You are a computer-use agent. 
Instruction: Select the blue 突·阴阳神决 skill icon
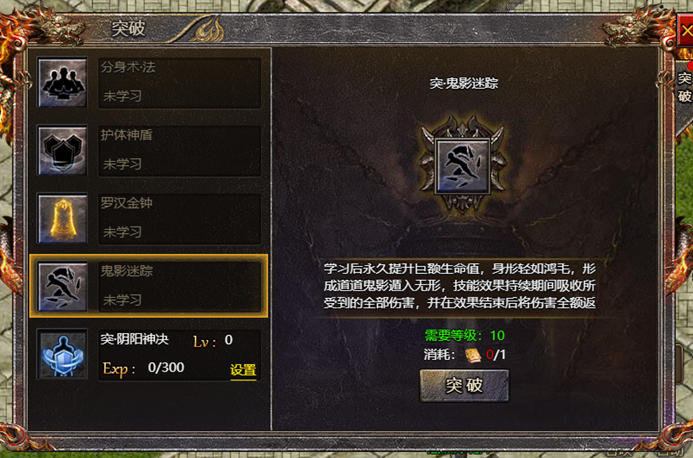(x=62, y=355)
